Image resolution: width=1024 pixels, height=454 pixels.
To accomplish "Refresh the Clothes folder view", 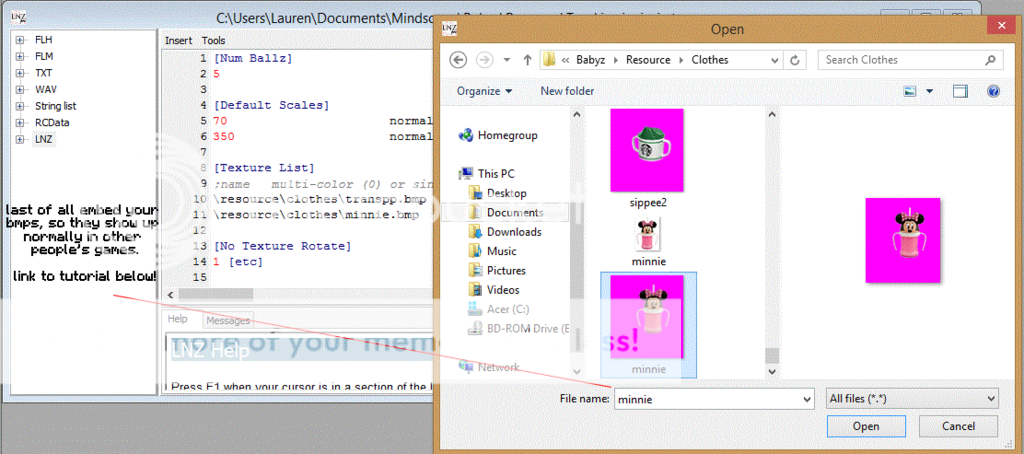I will click(795, 60).
